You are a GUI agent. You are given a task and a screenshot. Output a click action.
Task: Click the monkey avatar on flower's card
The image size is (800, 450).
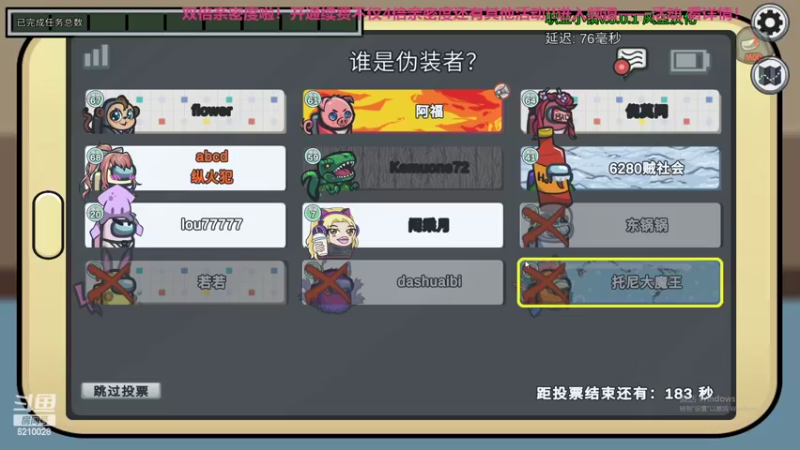pos(116,113)
